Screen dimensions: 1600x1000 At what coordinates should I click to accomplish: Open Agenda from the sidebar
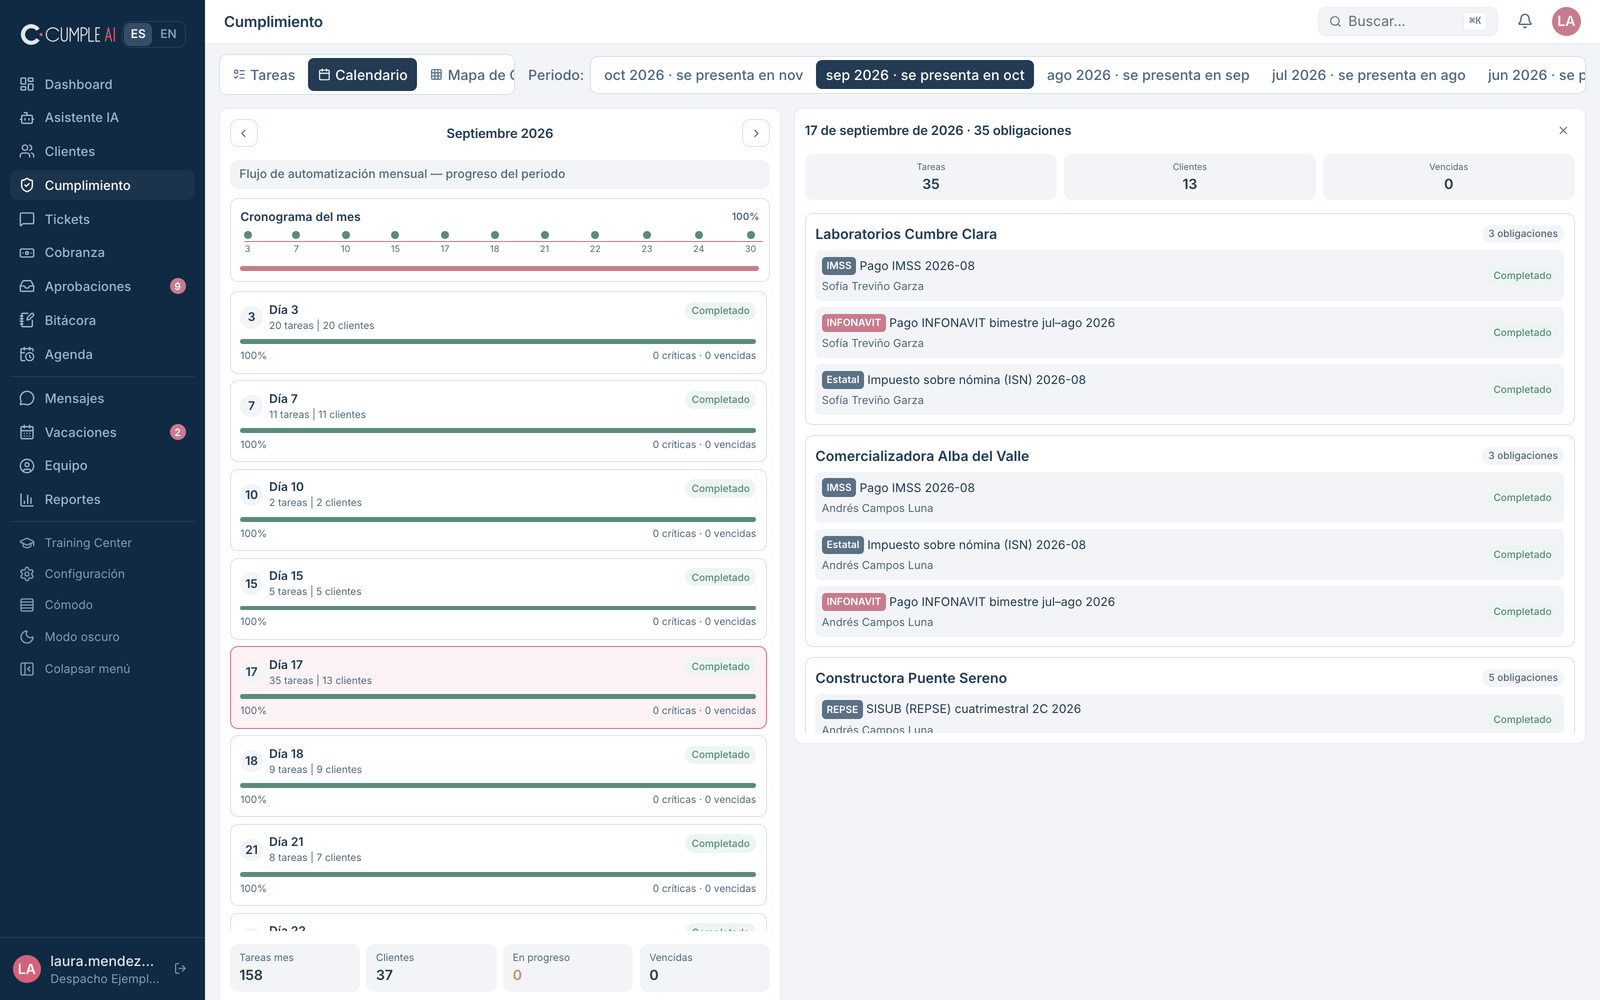[x=102, y=354]
